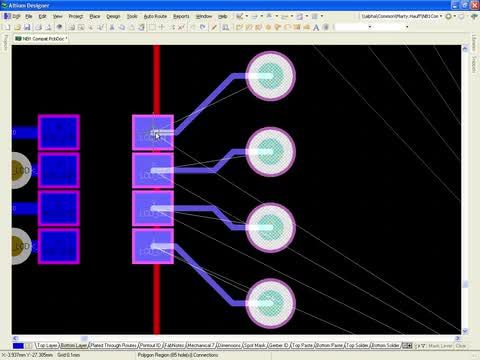Click the DXP system menu icon
The width and height of the screenshot is (480, 360).
11,16
